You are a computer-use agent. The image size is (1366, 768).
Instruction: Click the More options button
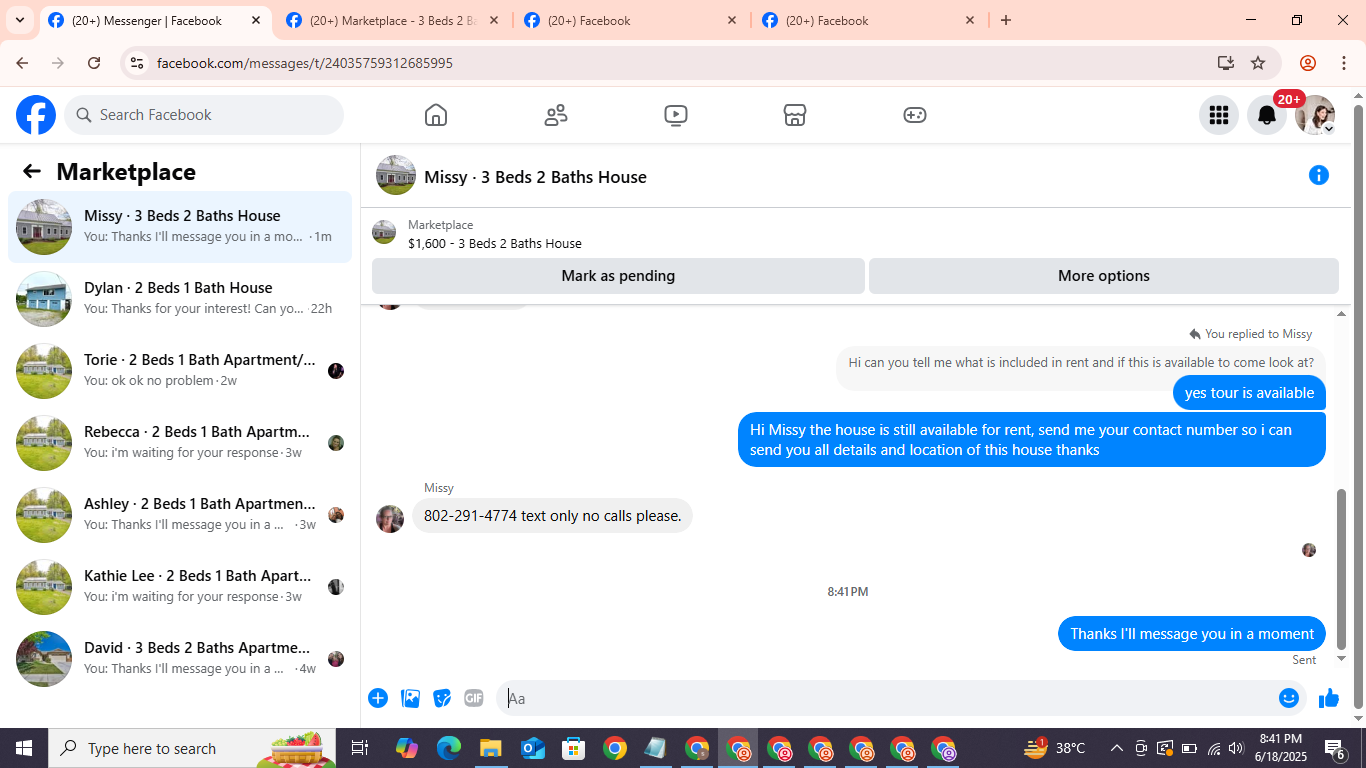[x=1104, y=276]
